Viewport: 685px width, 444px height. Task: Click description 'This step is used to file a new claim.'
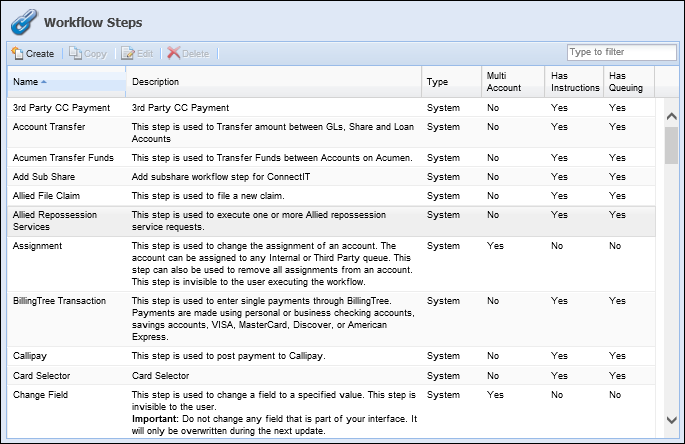[208, 196]
